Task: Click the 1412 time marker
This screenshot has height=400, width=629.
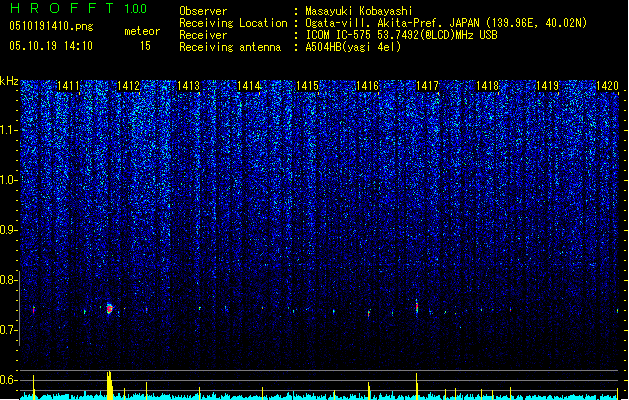Action: pos(128,86)
